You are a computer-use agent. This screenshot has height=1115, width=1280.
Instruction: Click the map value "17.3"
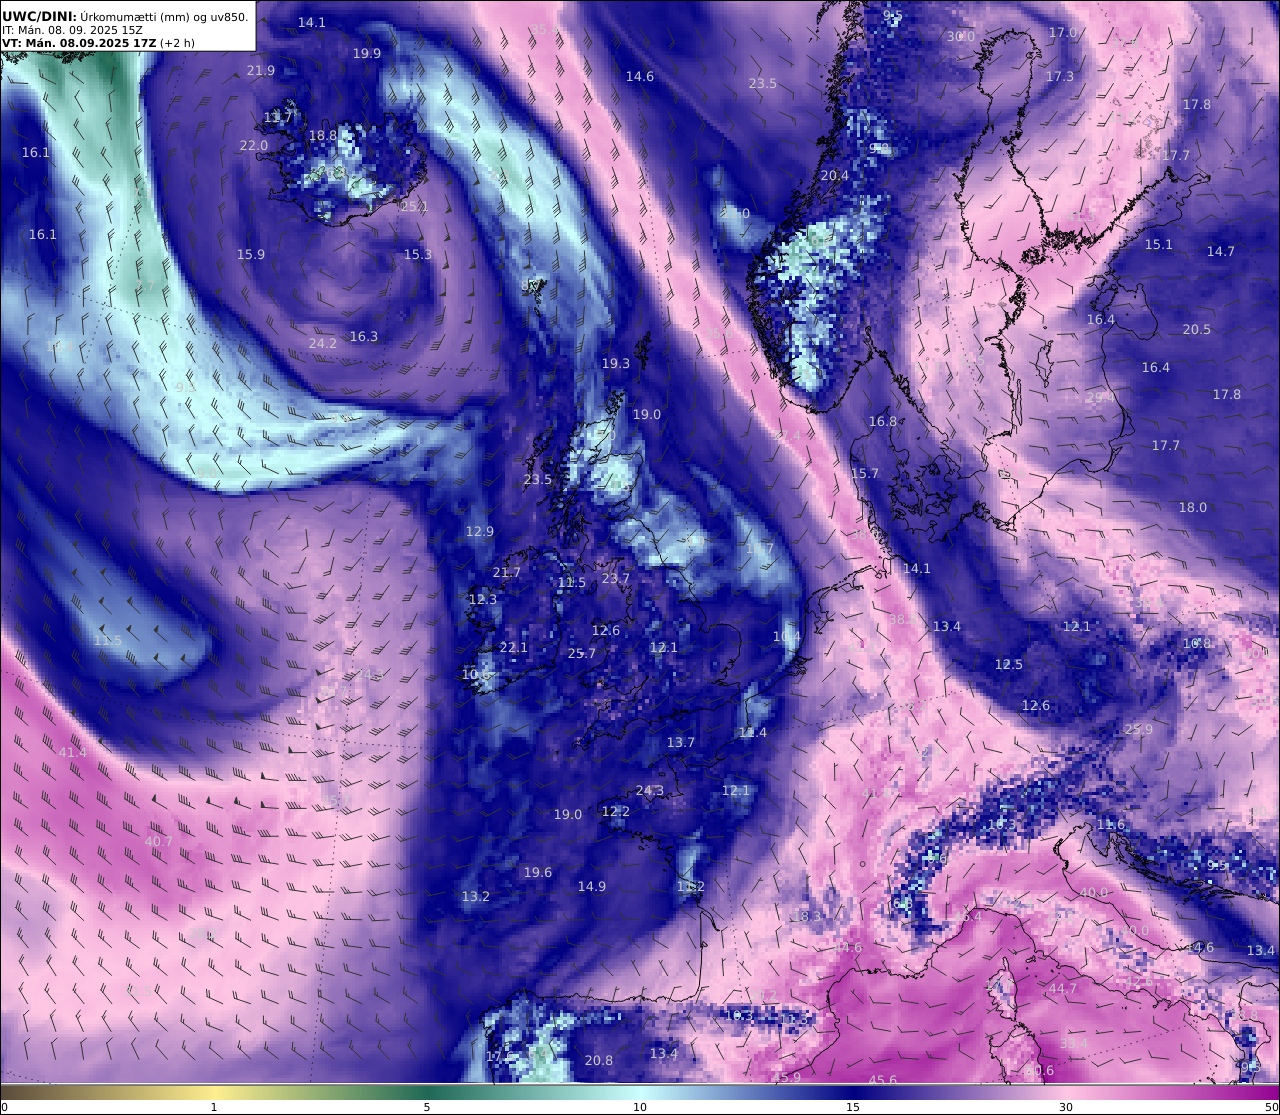click(x=1060, y=77)
